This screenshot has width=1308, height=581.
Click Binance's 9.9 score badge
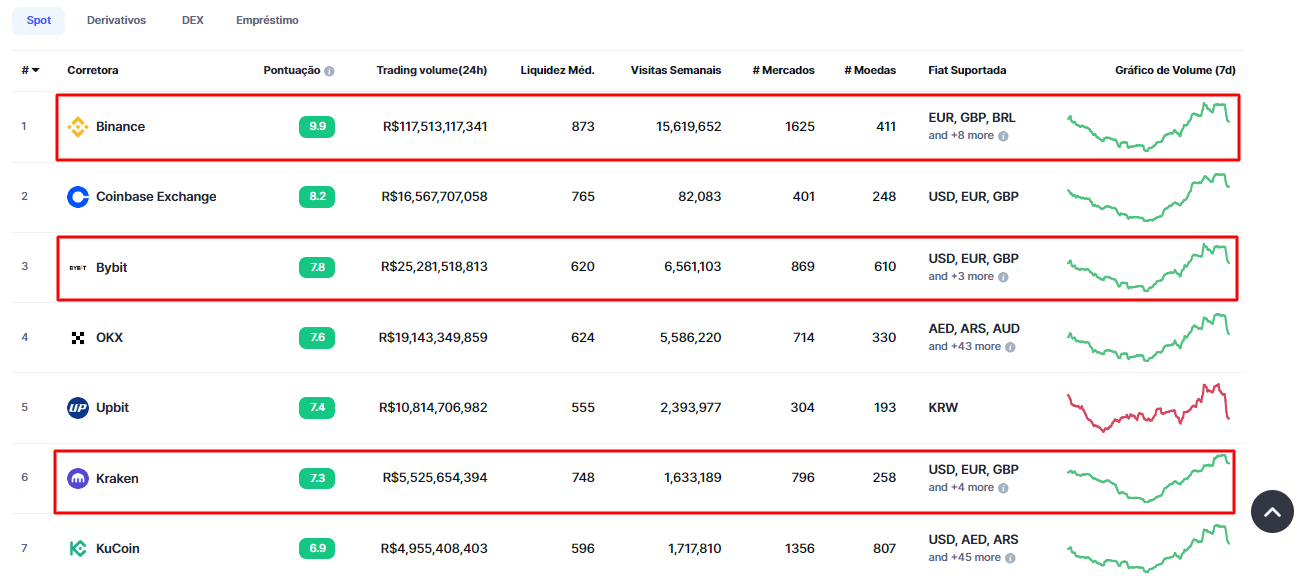[317, 127]
